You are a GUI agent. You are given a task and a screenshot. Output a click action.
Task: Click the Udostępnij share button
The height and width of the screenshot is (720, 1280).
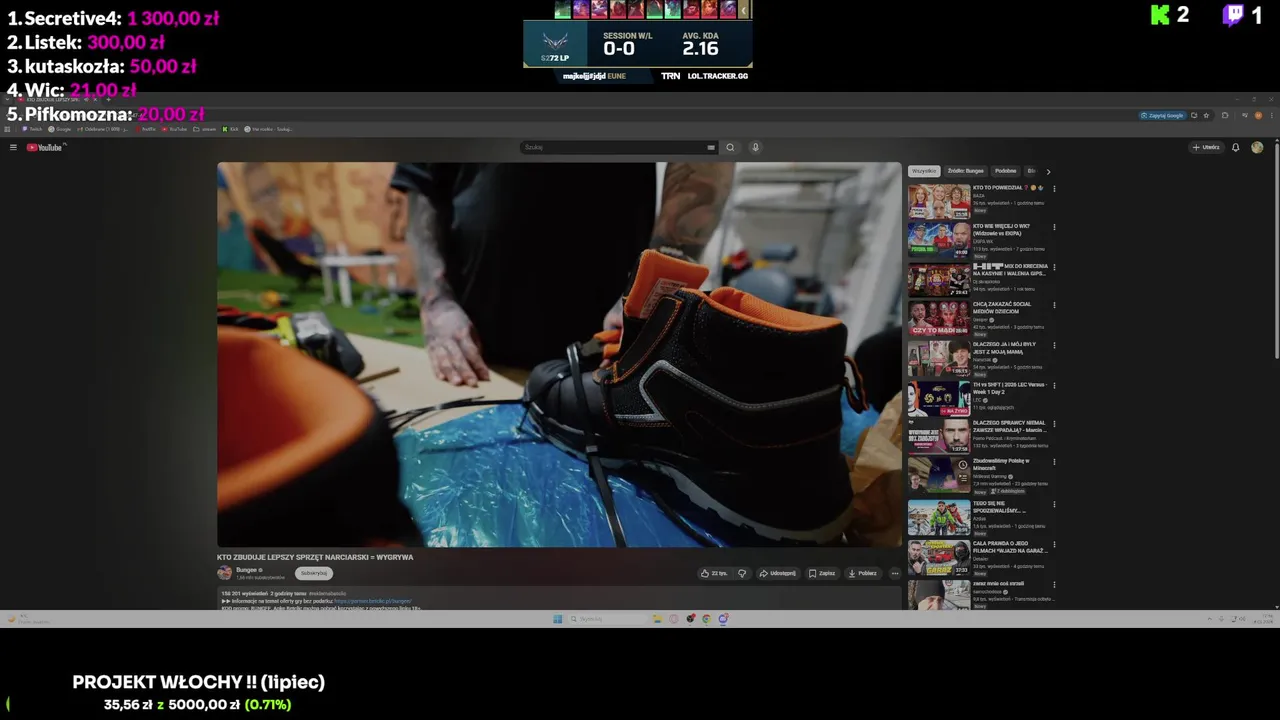click(x=778, y=573)
